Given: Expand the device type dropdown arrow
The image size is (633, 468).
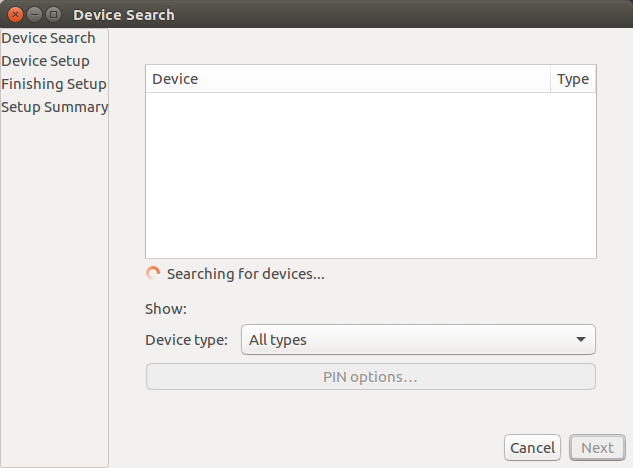Looking at the screenshot, I should [x=581, y=340].
